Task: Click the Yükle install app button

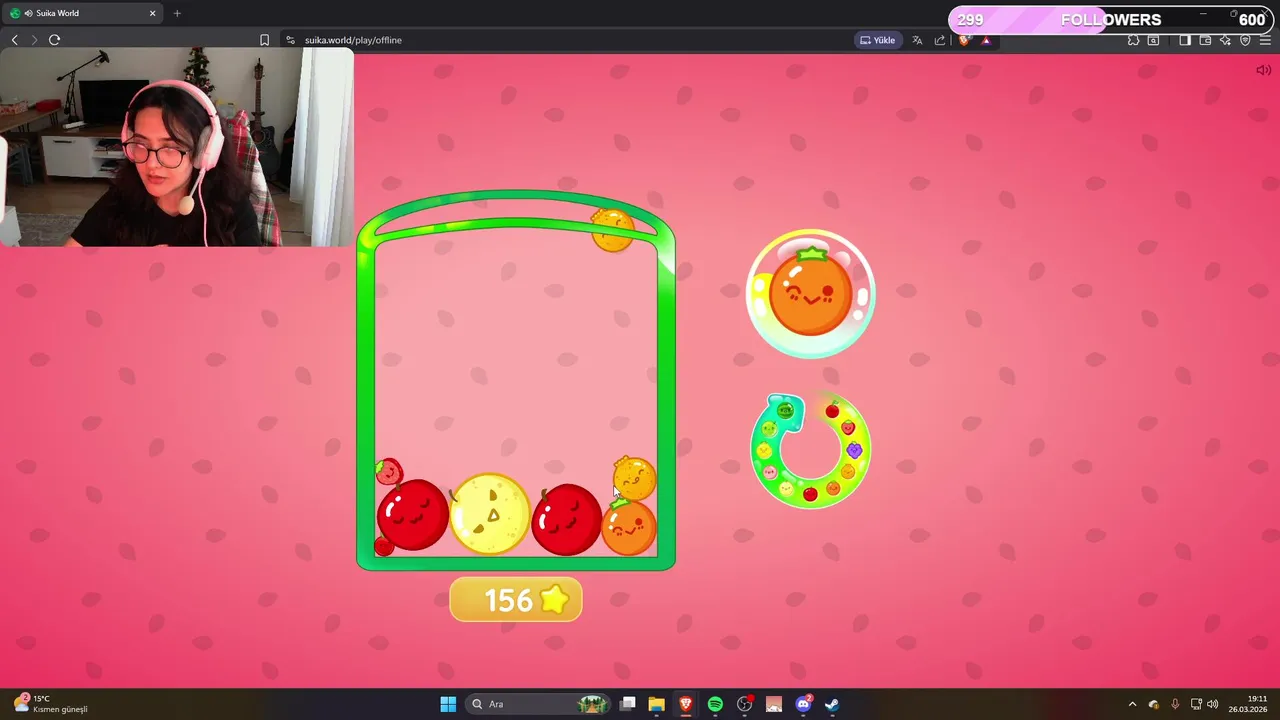Action: click(x=878, y=40)
